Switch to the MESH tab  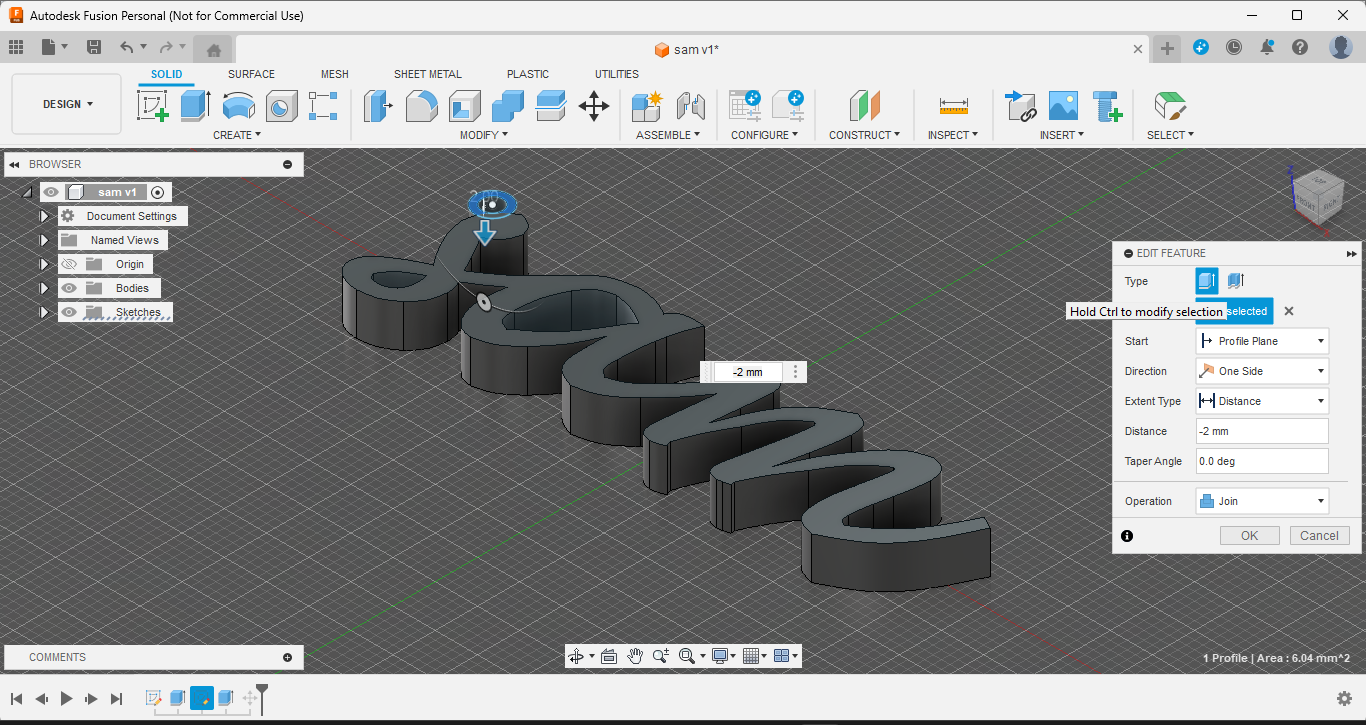click(x=335, y=74)
